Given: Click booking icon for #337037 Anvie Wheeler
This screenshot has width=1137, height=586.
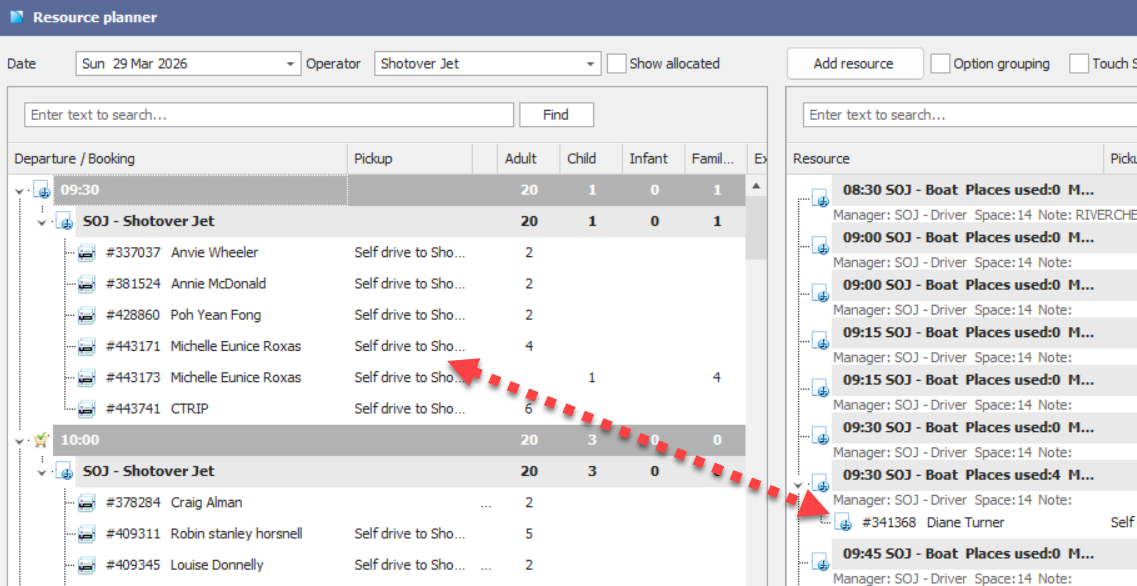Looking at the screenshot, I should tap(86, 252).
